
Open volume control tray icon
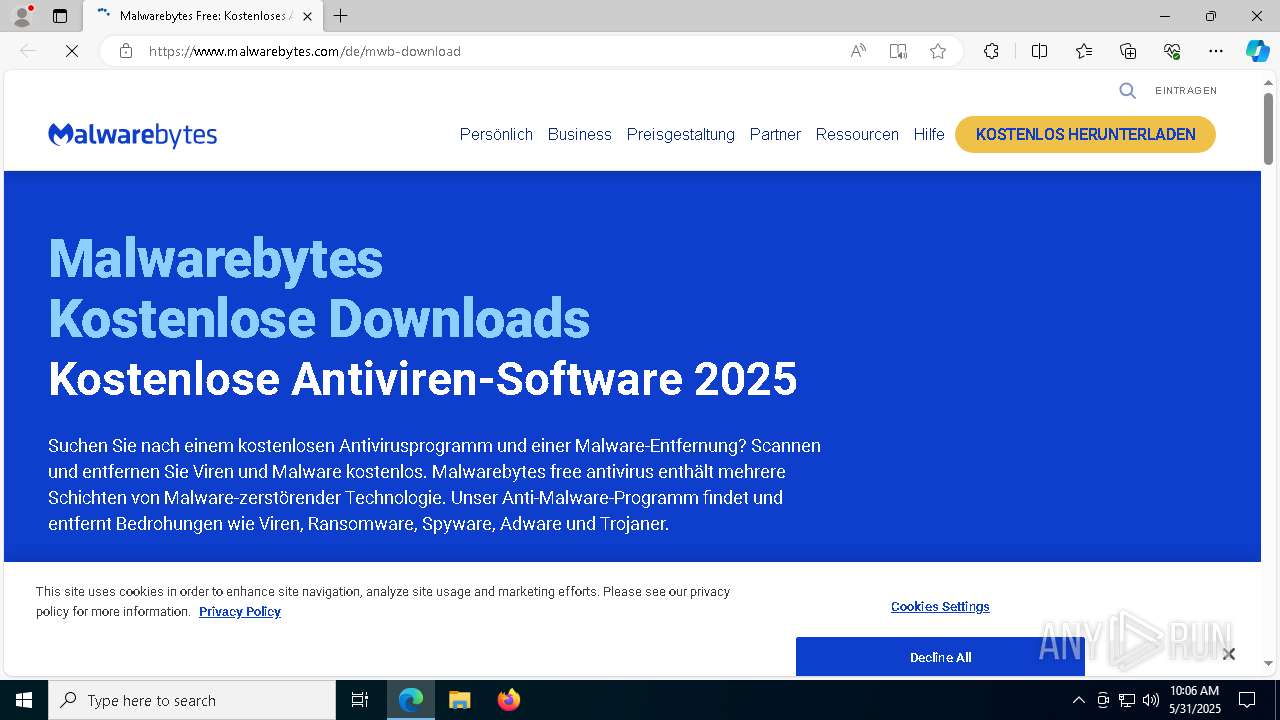coord(1151,700)
